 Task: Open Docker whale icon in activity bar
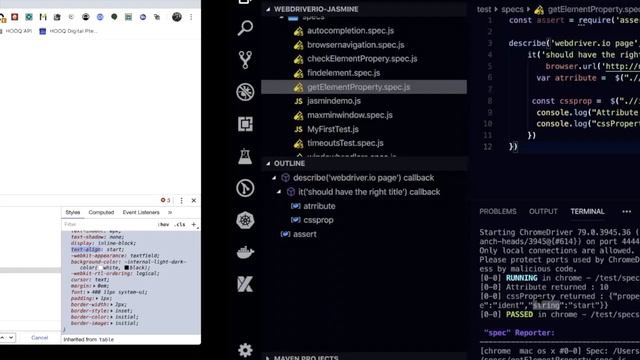tap(245, 252)
